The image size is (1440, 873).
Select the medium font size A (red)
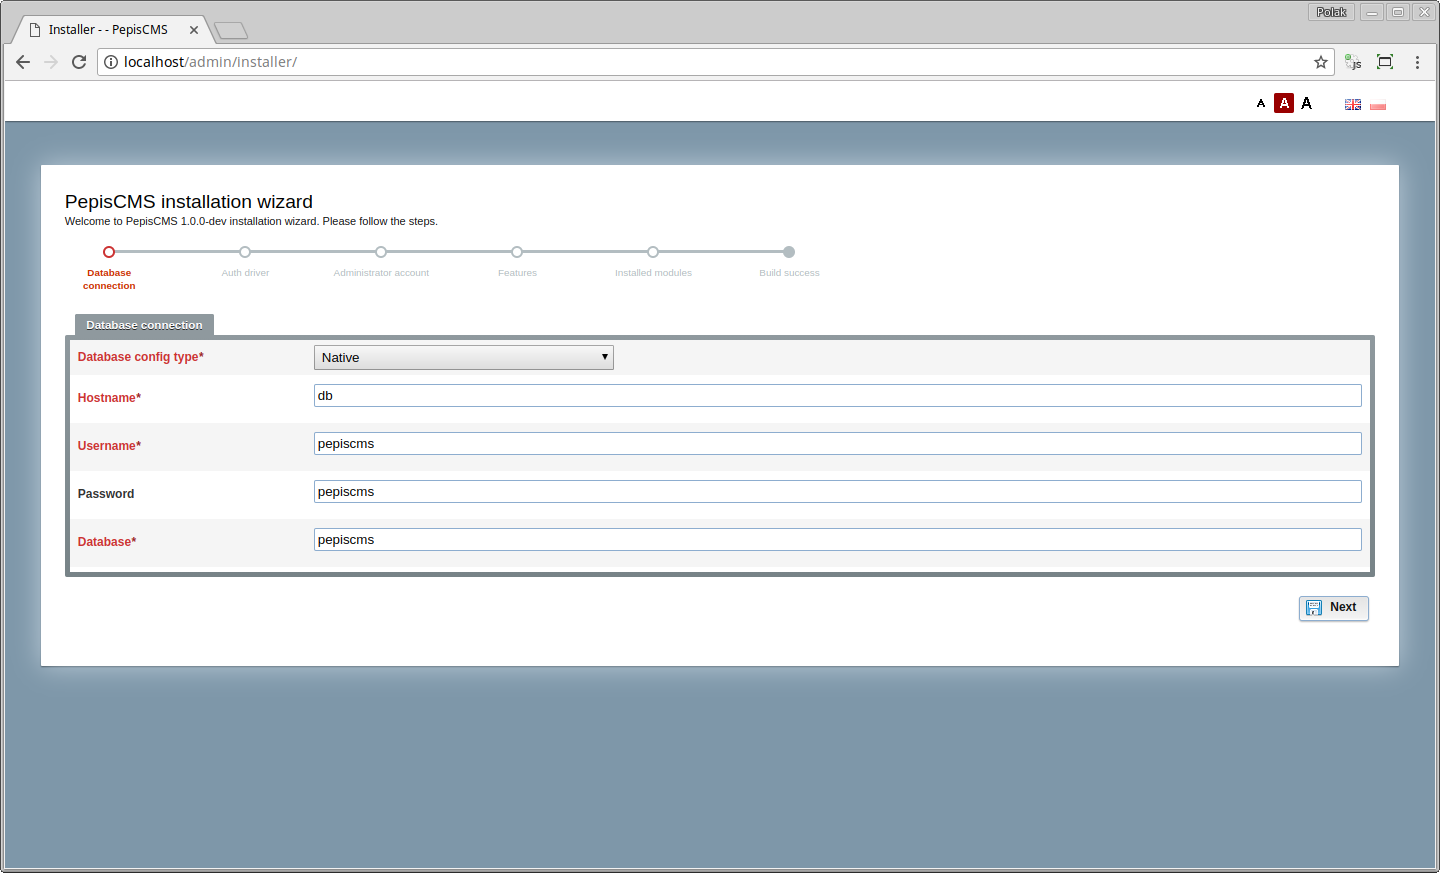tap(1284, 103)
